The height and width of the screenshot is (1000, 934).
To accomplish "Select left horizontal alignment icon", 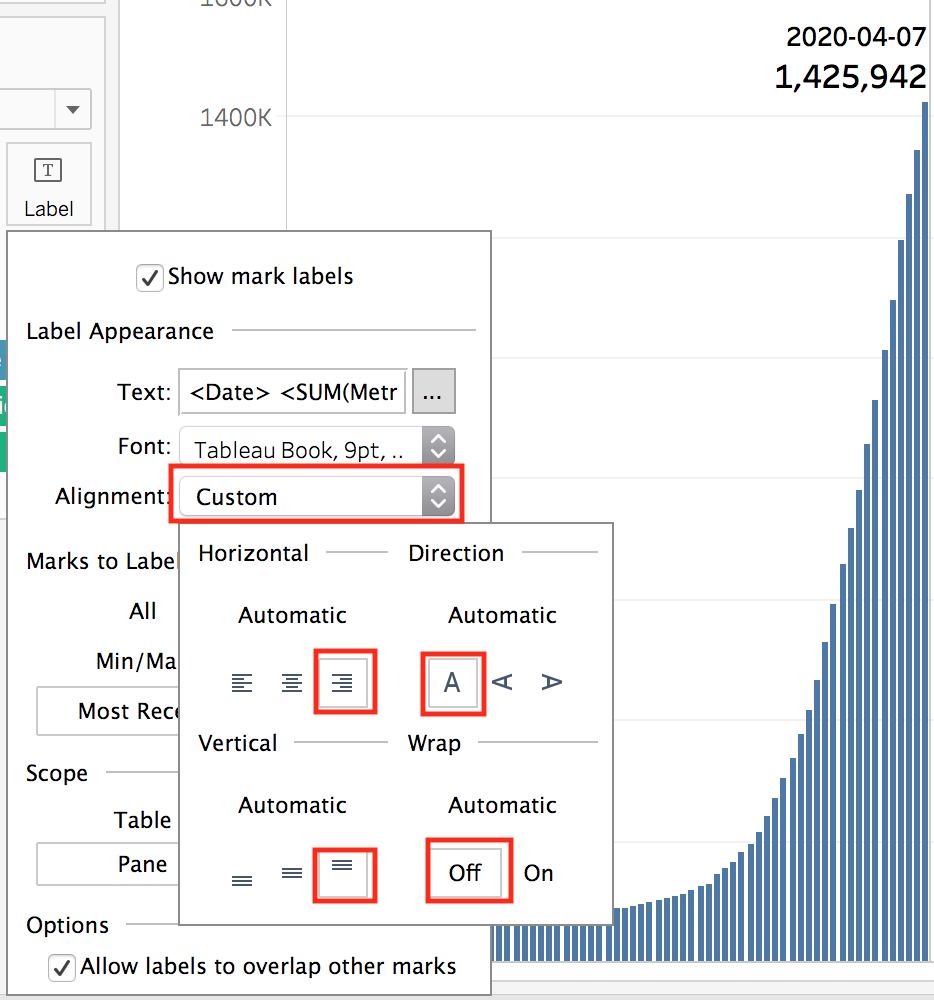I will coord(242,683).
